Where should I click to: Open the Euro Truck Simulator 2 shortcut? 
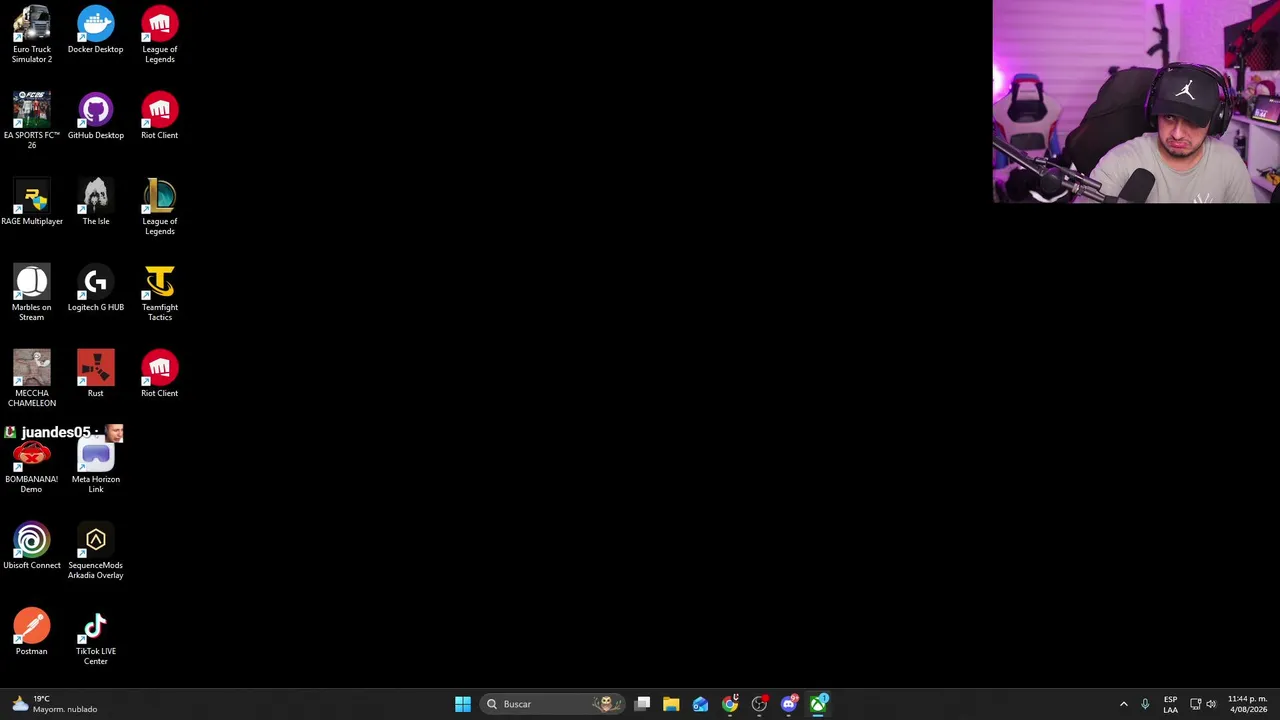32,35
